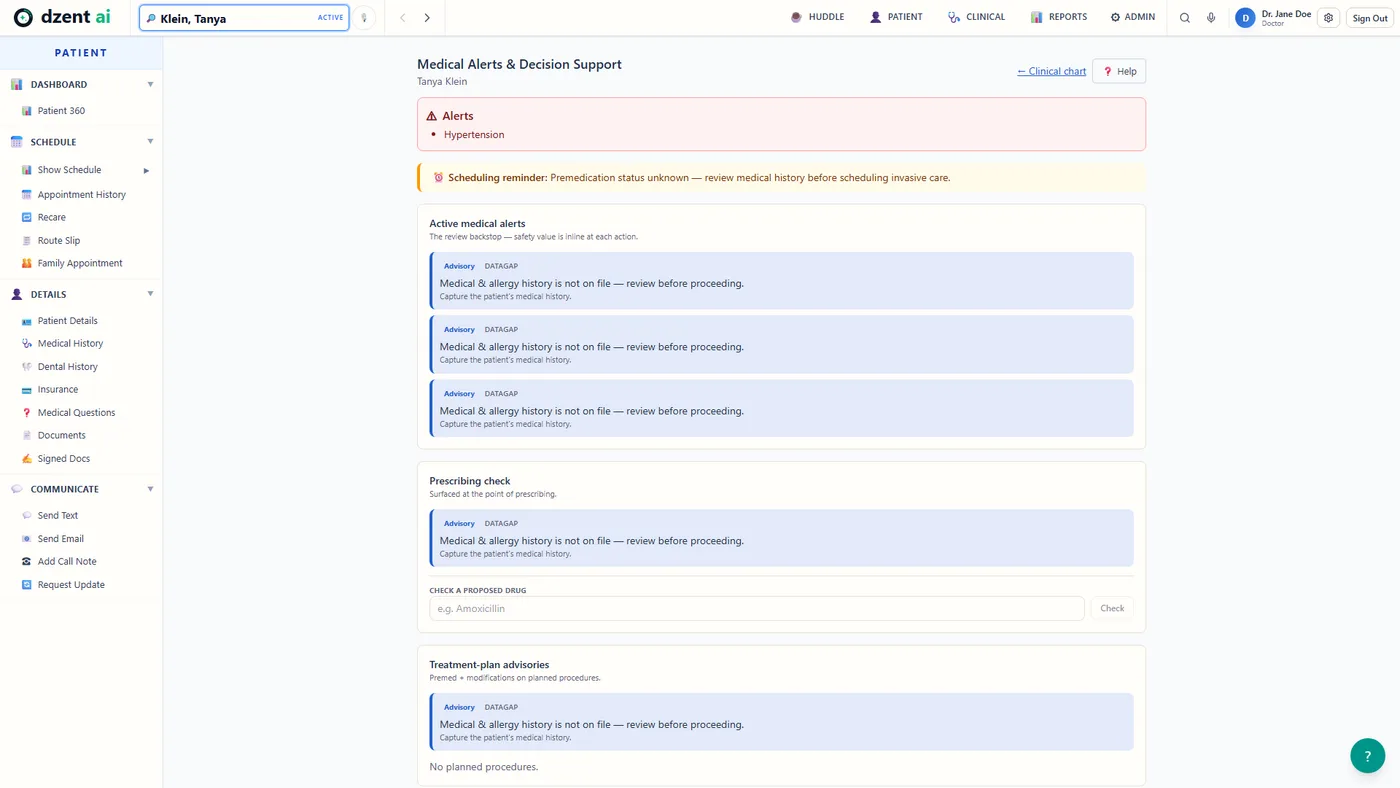Click the Signed Docs icon
The width and height of the screenshot is (1400, 788).
[x=27, y=459]
